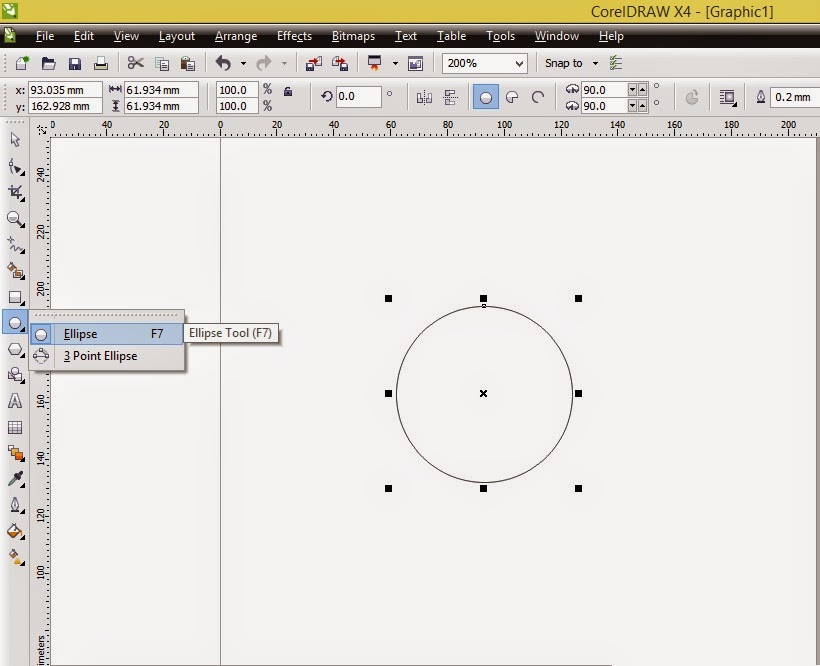
Task: Click the Ellipse tool in toolbox
Action: pos(15,323)
